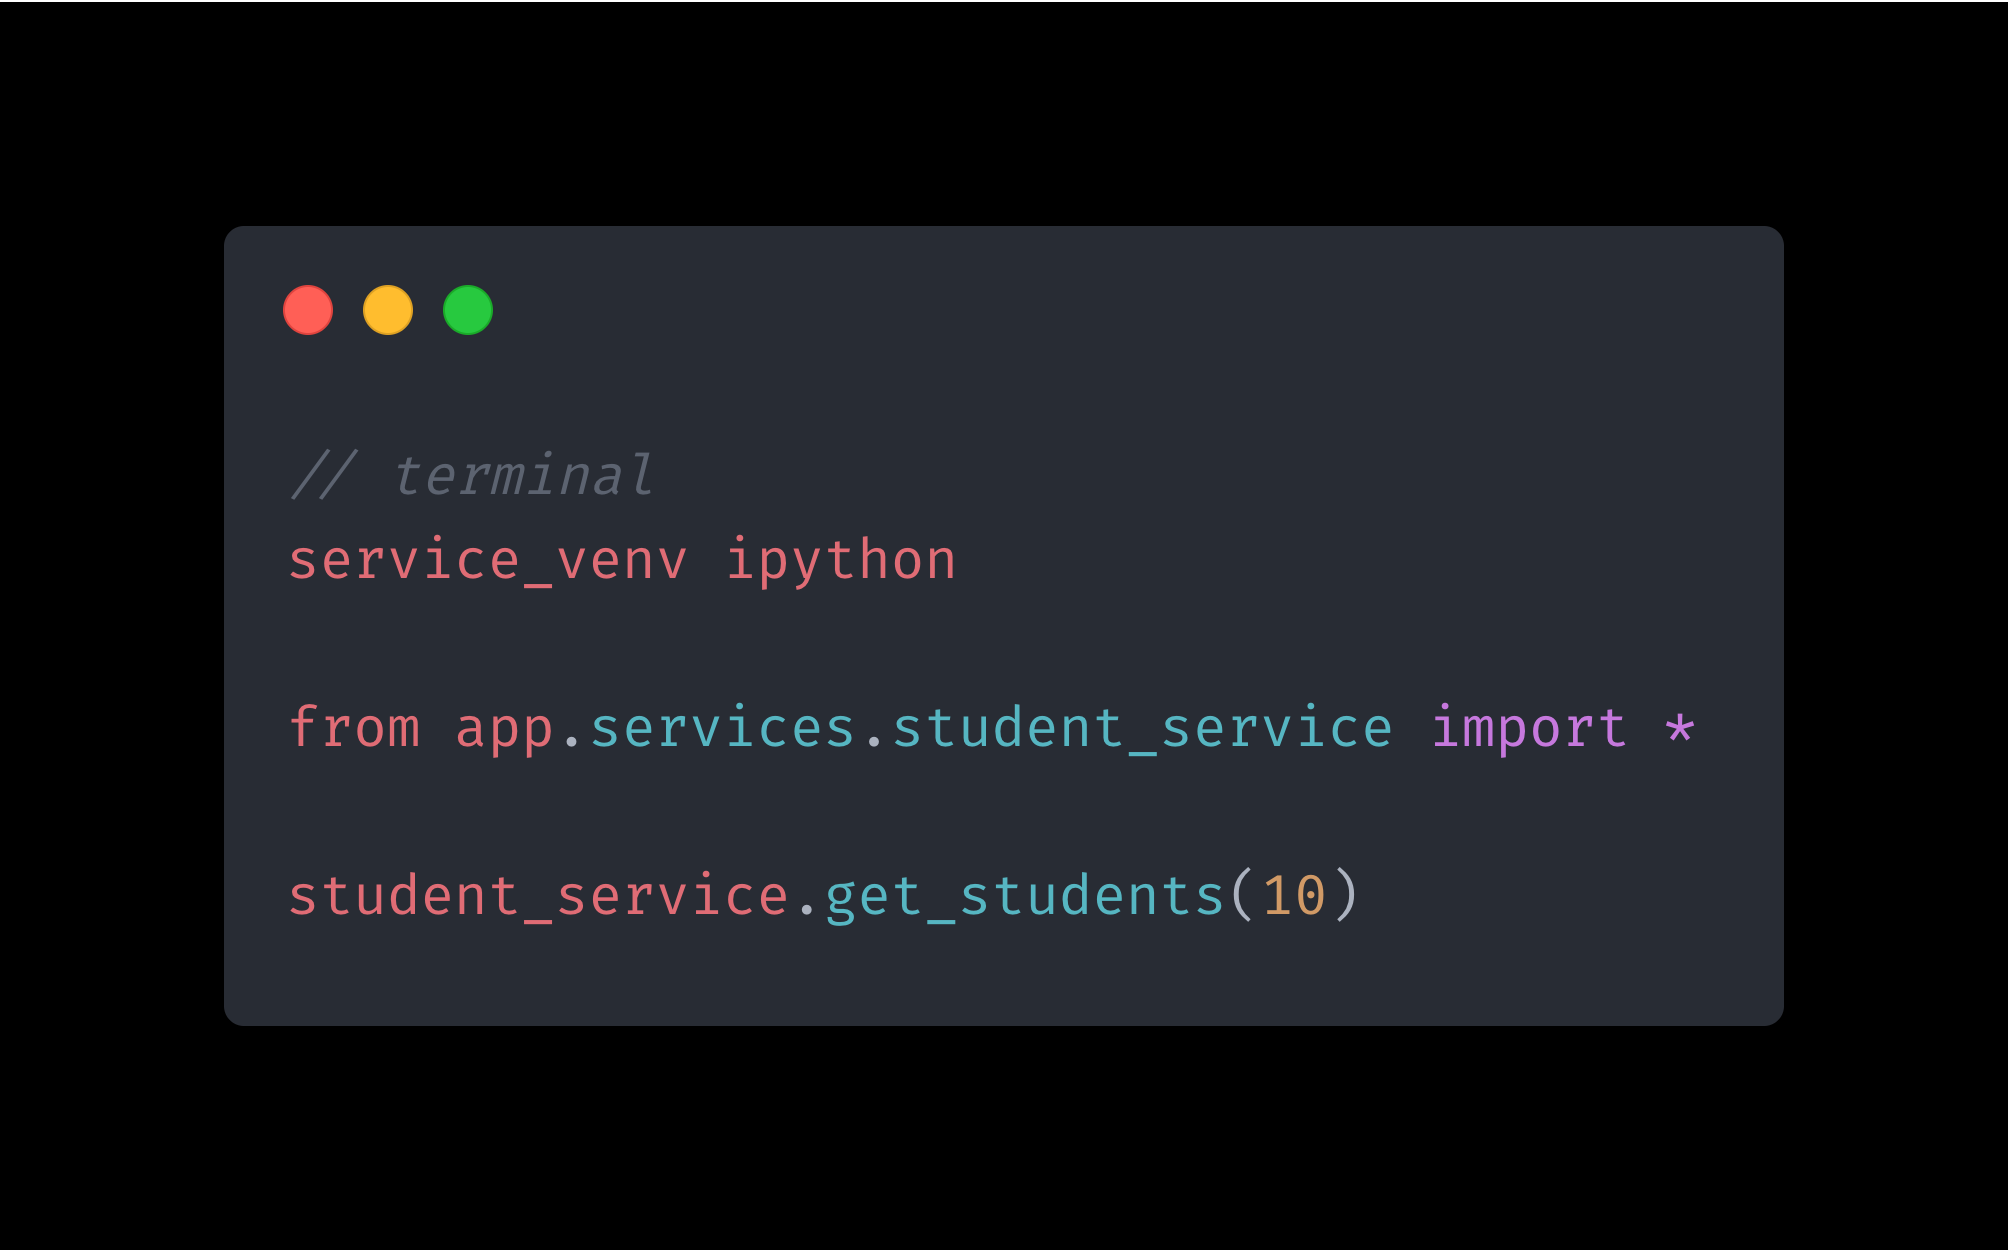Click the orange number 10 argument

tap(1294, 895)
